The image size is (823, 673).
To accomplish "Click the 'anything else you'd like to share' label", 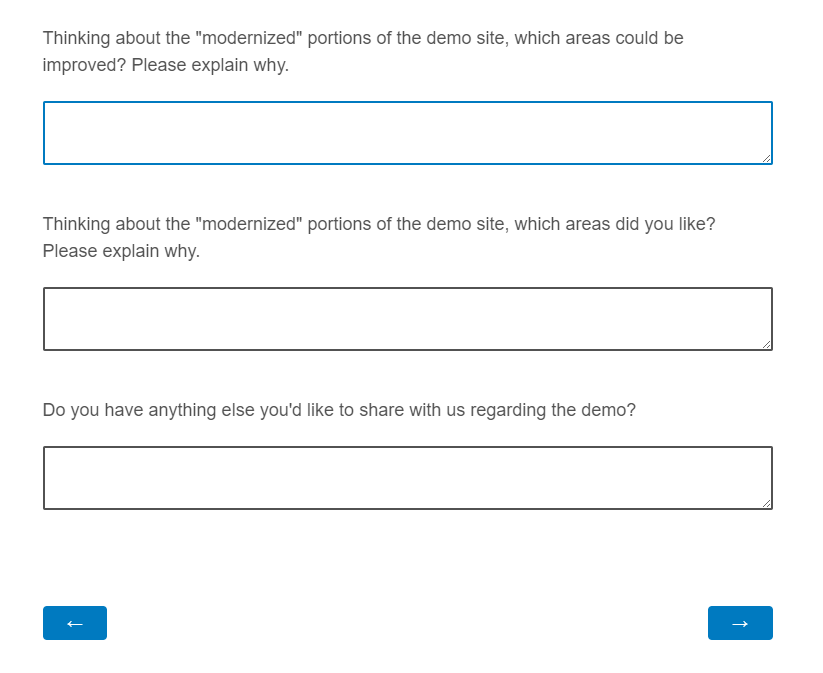I will pos(339,410).
